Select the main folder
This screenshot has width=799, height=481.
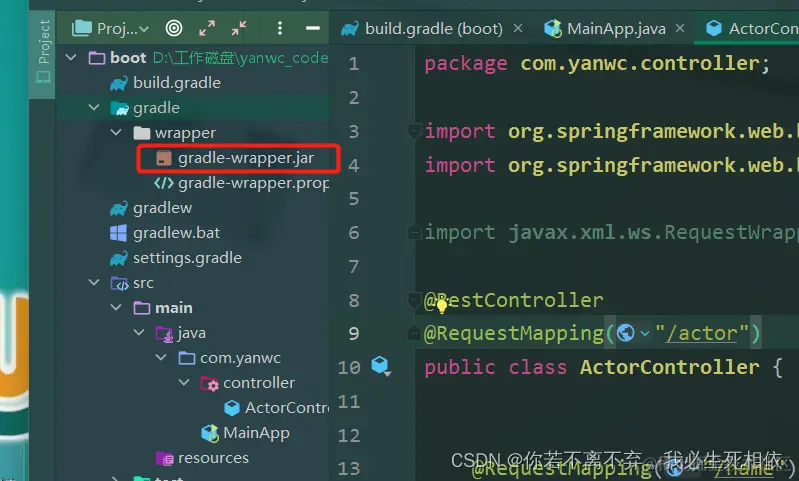pyautogui.click(x=174, y=308)
